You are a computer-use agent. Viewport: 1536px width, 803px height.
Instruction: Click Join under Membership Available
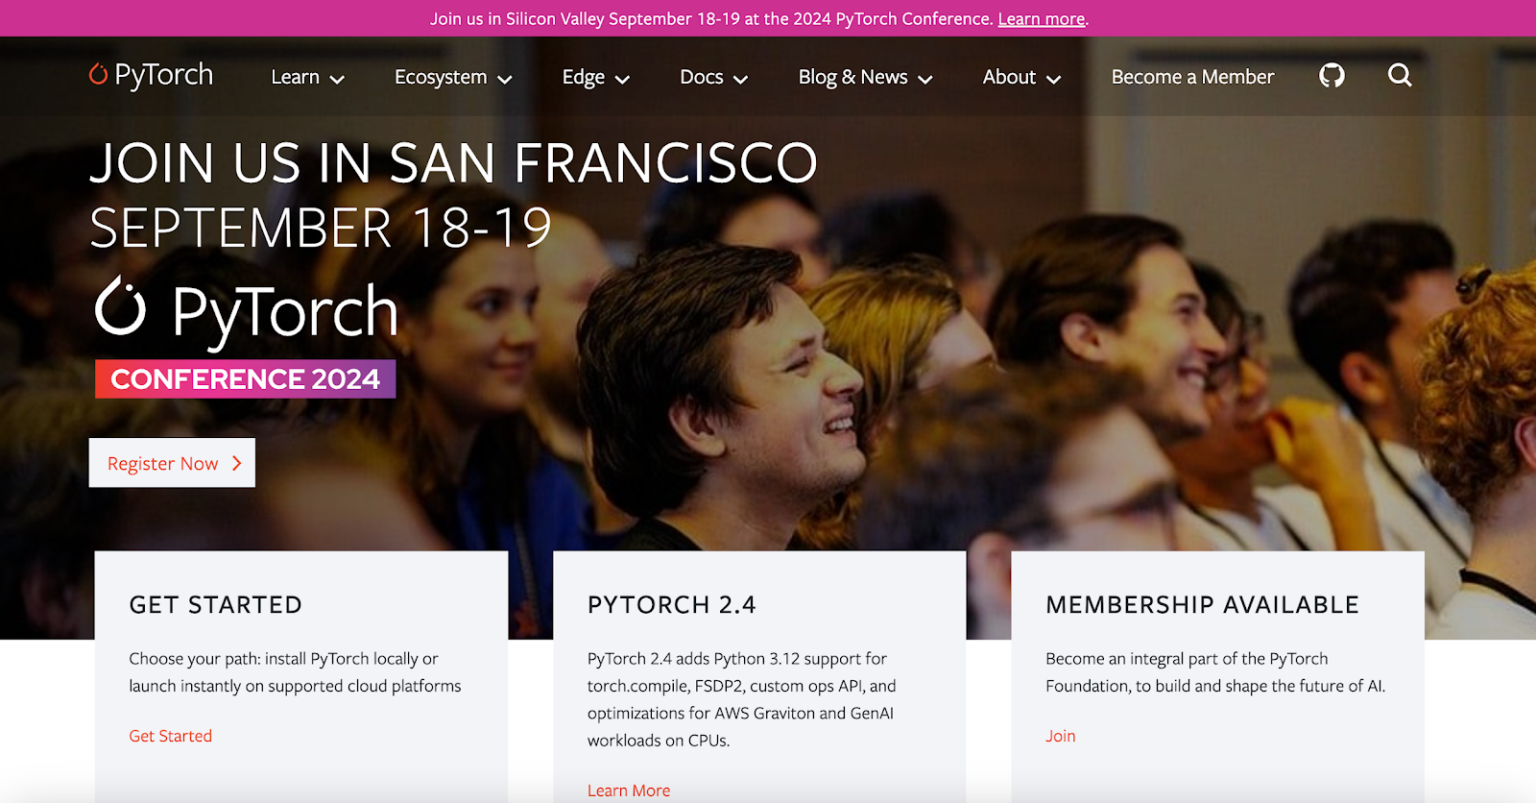coord(1060,735)
